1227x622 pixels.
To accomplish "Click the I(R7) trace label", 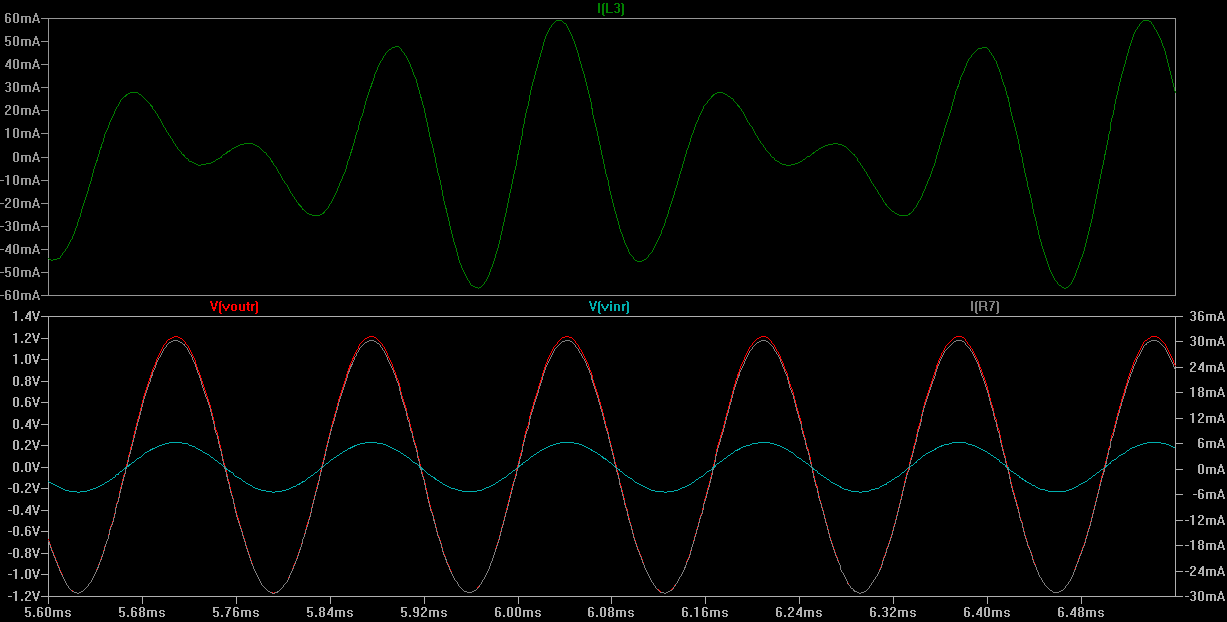I will click(985, 307).
